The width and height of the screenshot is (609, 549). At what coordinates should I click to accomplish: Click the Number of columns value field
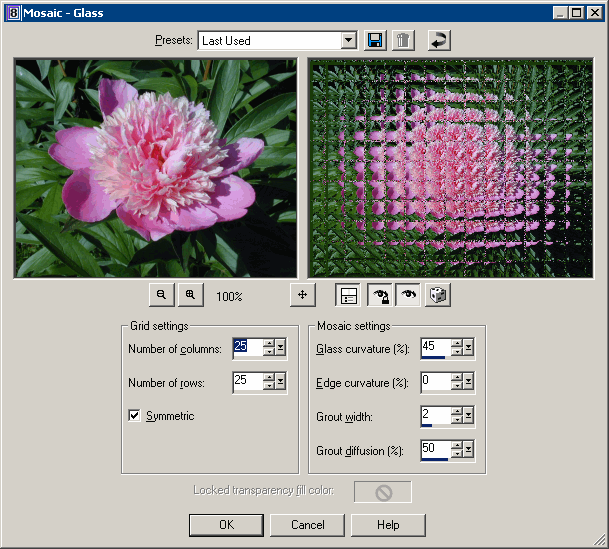click(x=248, y=347)
